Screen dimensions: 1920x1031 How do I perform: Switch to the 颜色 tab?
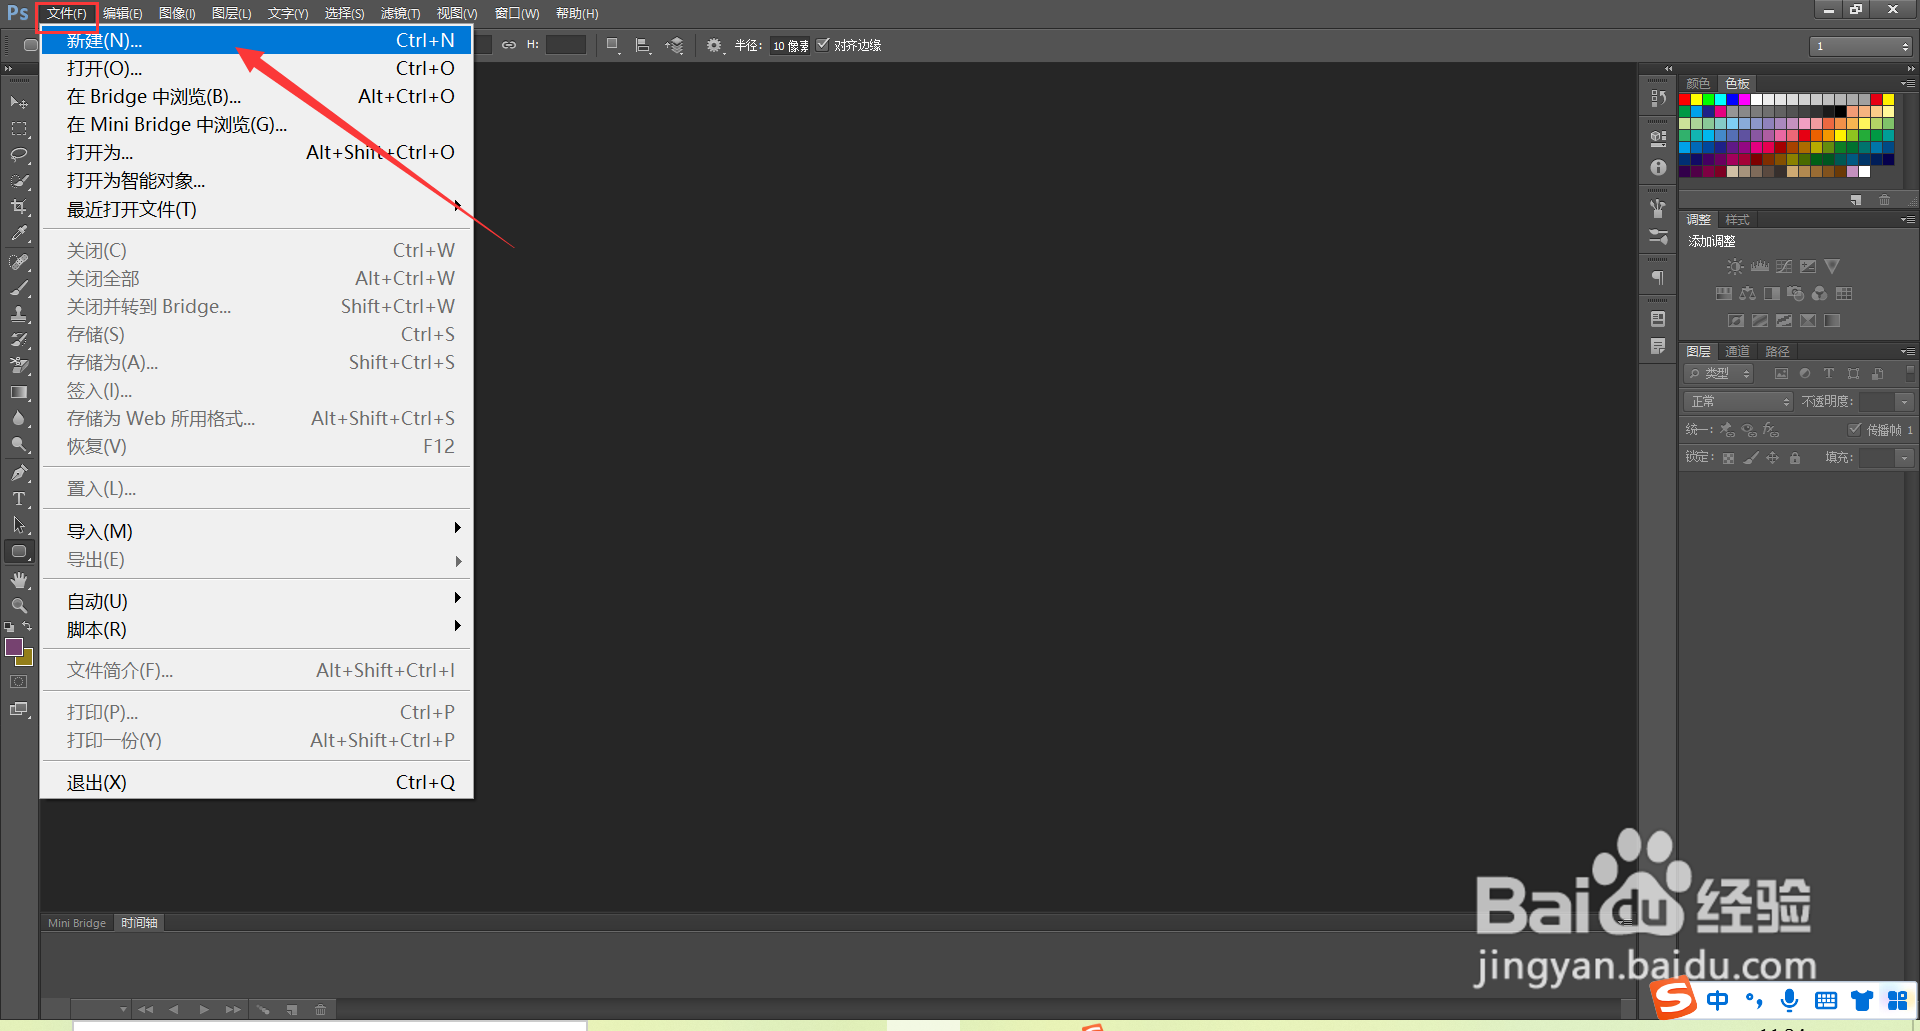click(x=1698, y=83)
